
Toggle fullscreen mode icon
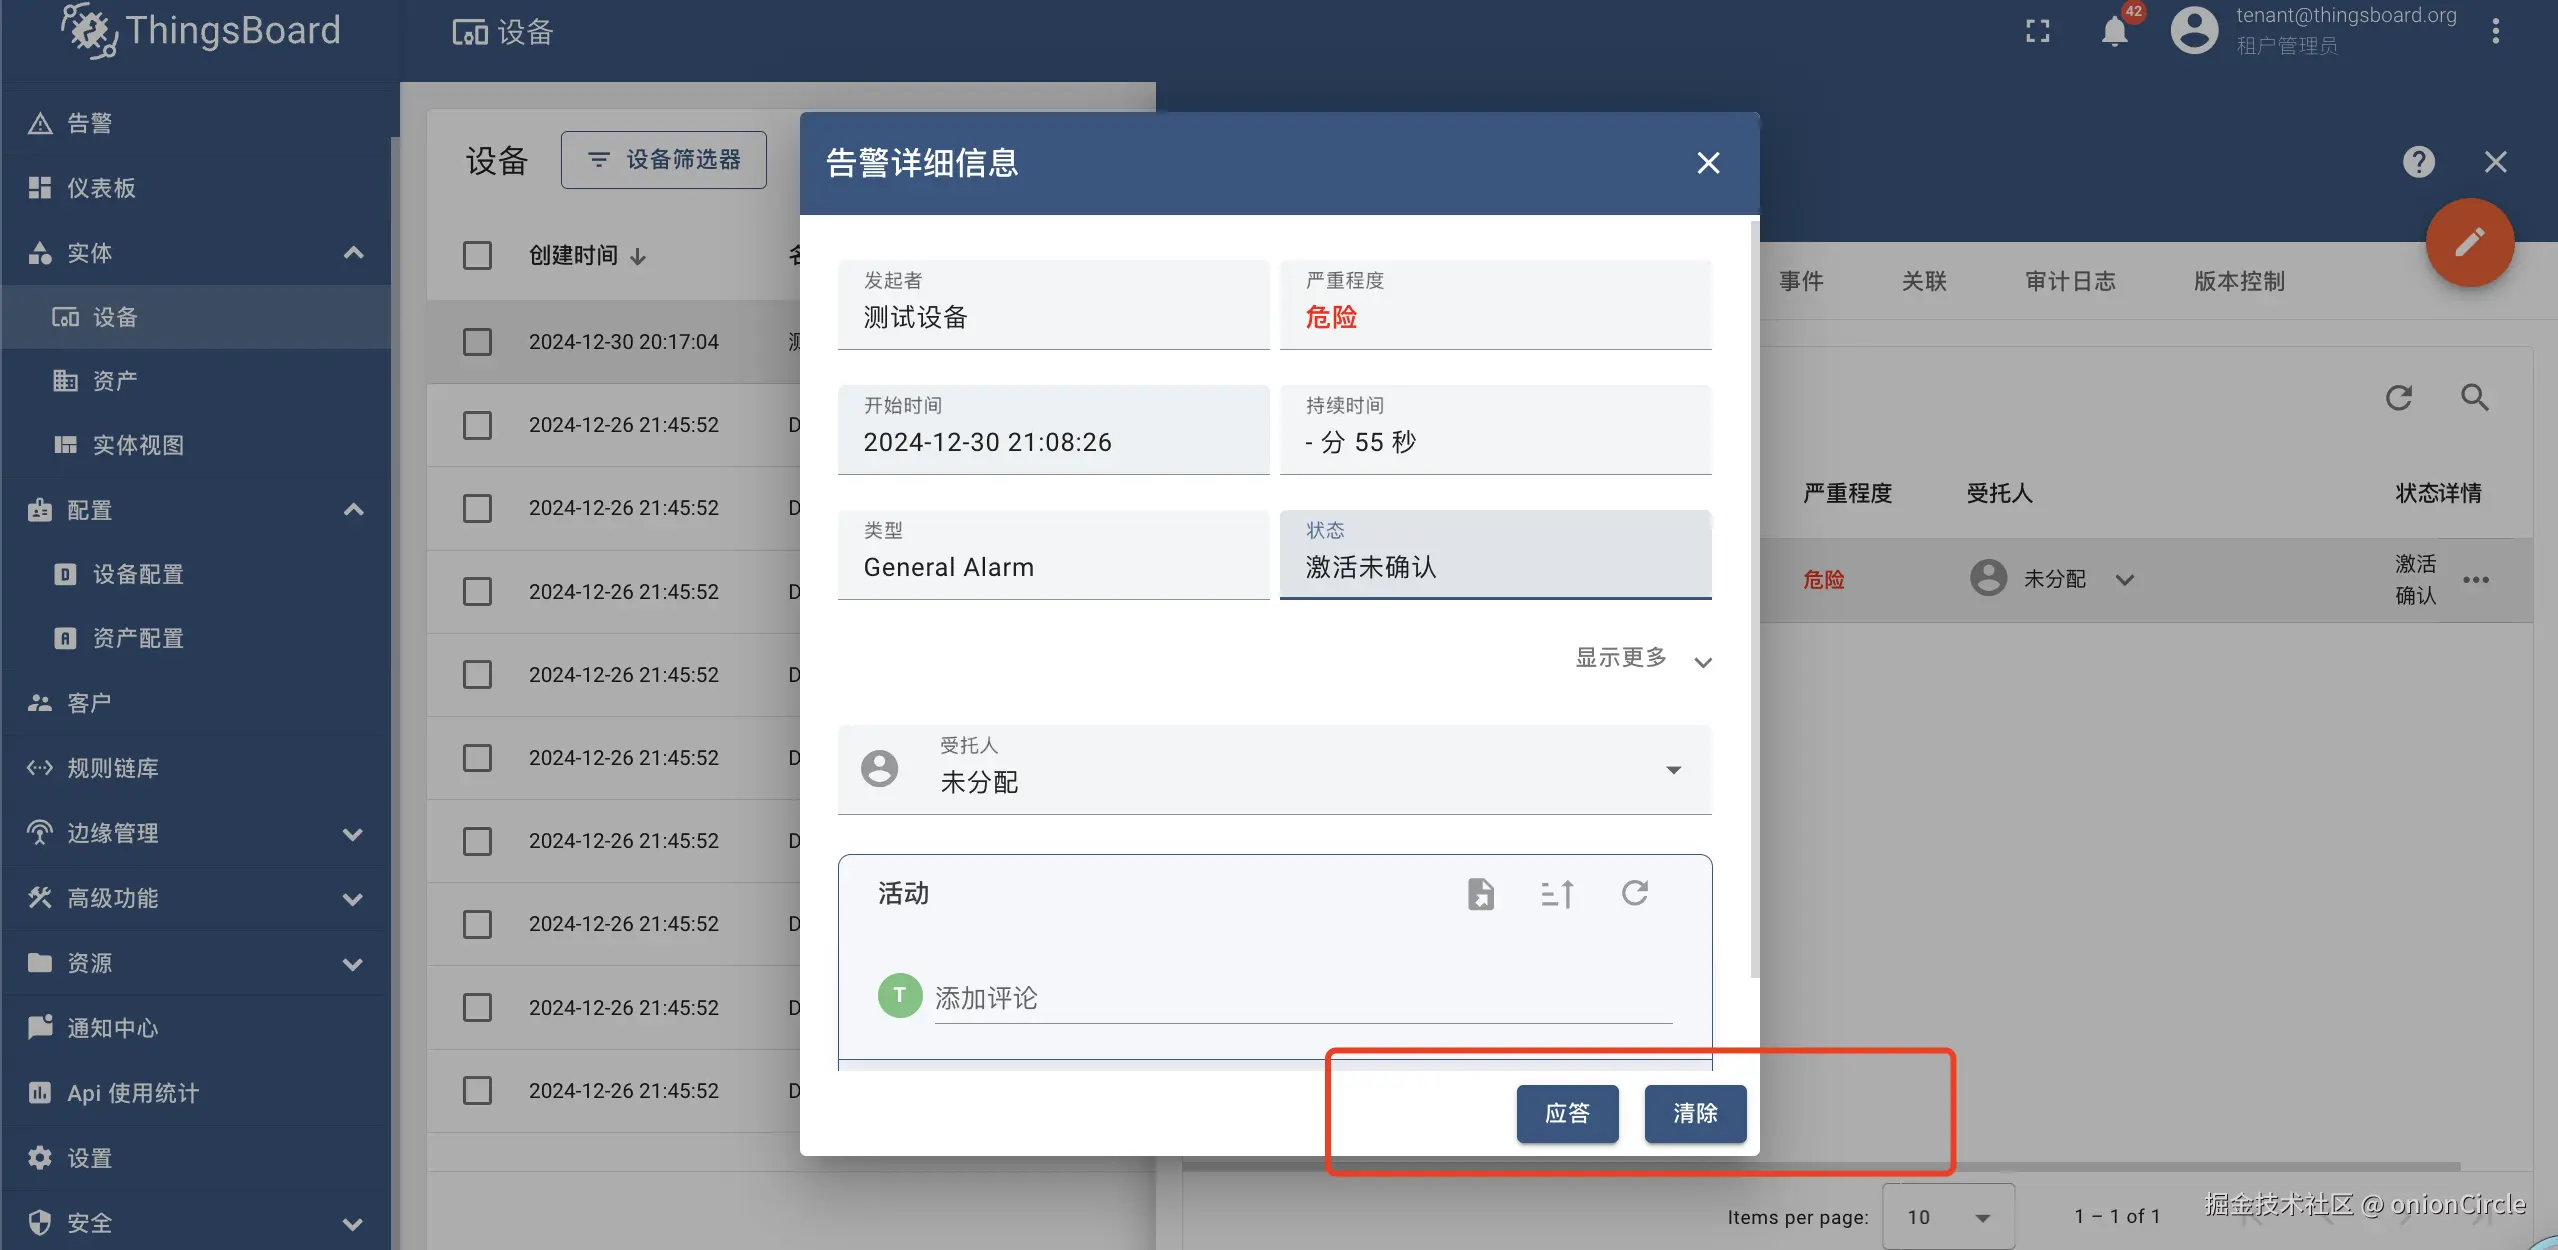click(x=2037, y=31)
